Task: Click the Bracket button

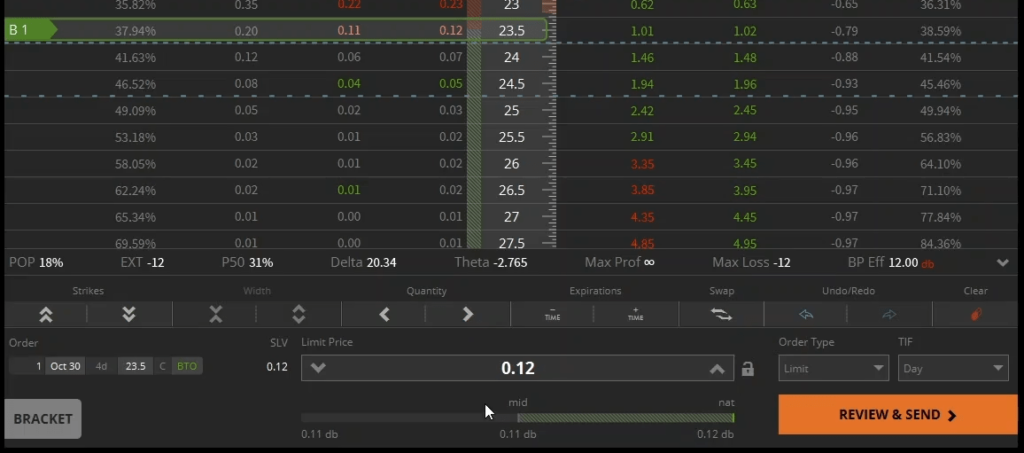Action: click(x=42, y=419)
